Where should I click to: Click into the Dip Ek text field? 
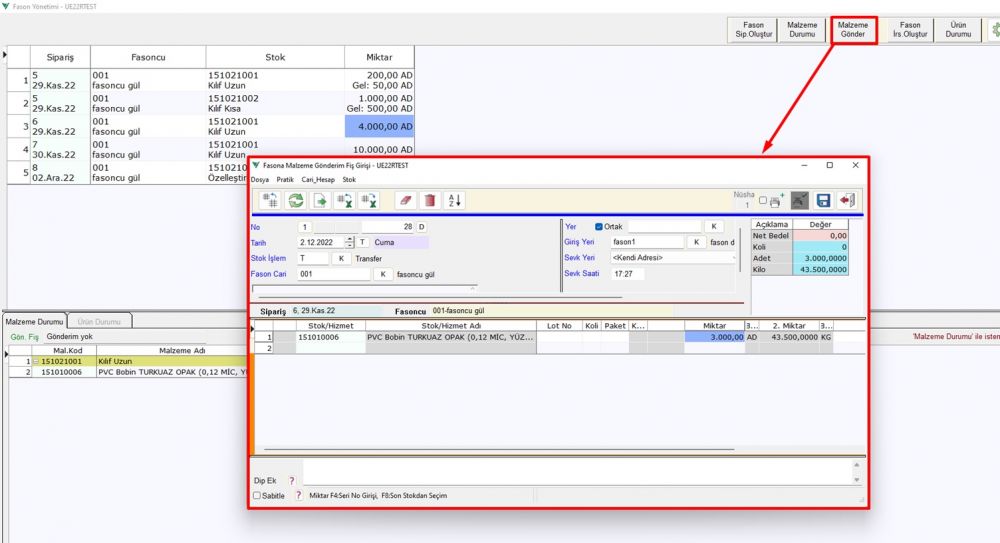(x=575, y=472)
